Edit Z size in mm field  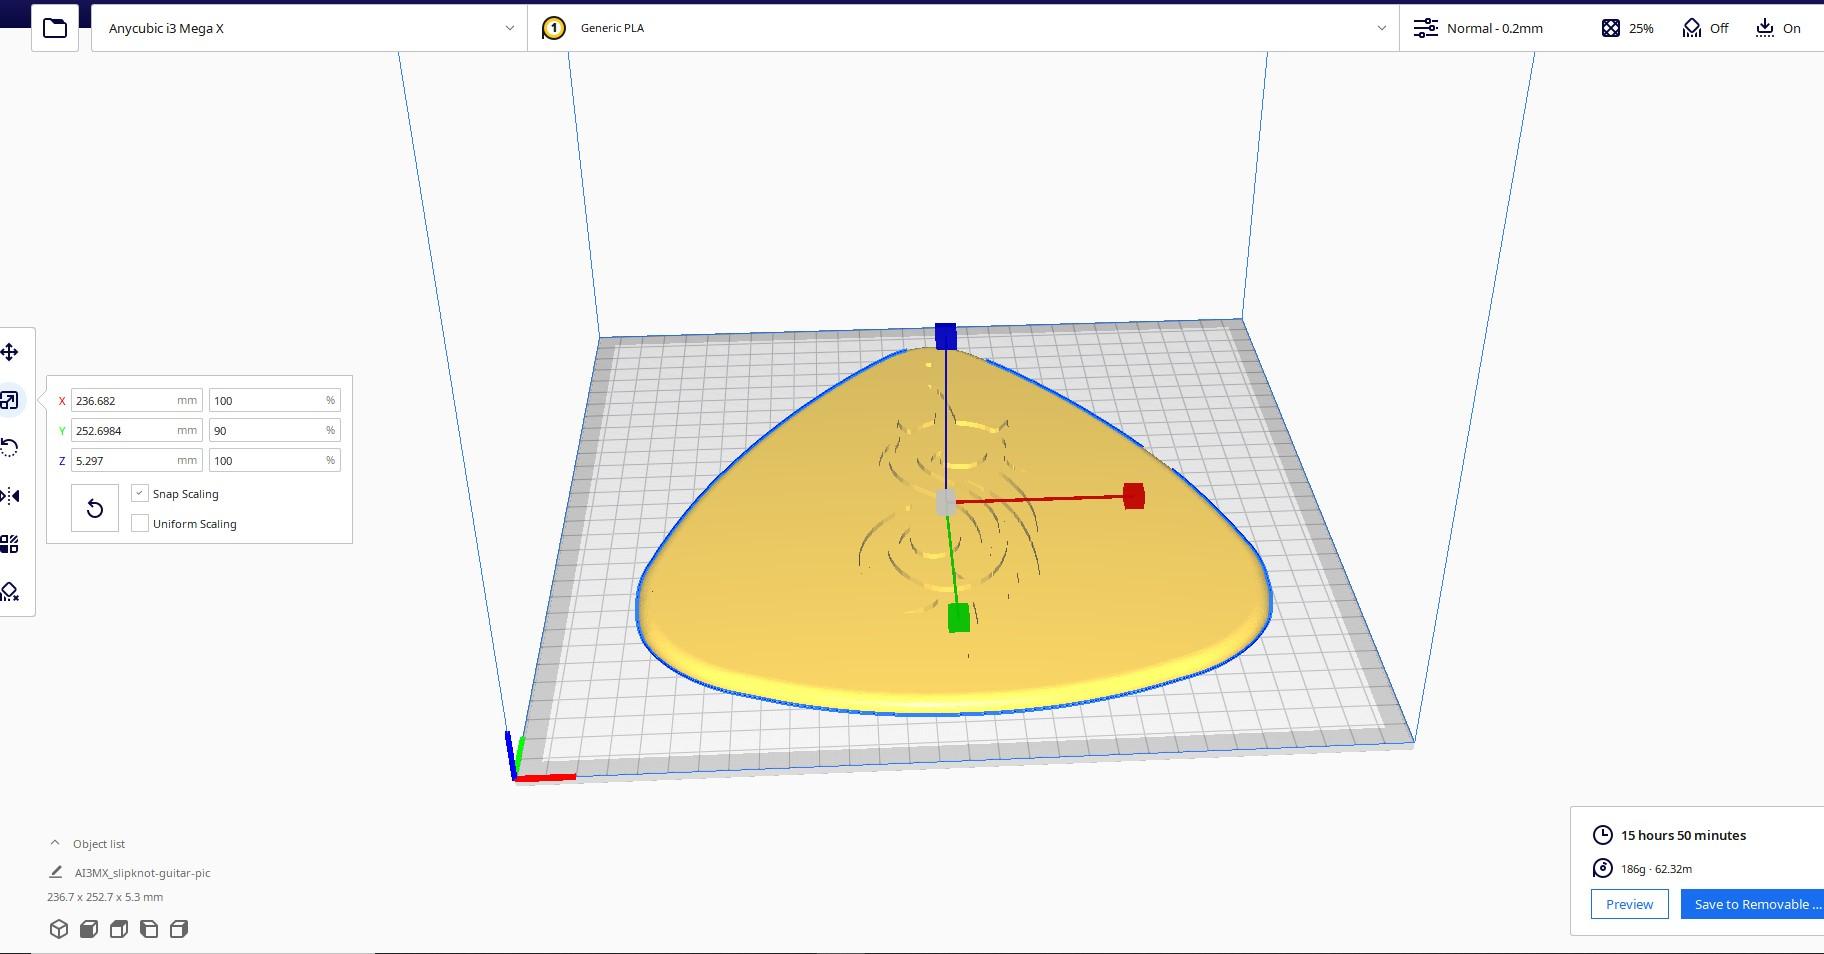137,460
